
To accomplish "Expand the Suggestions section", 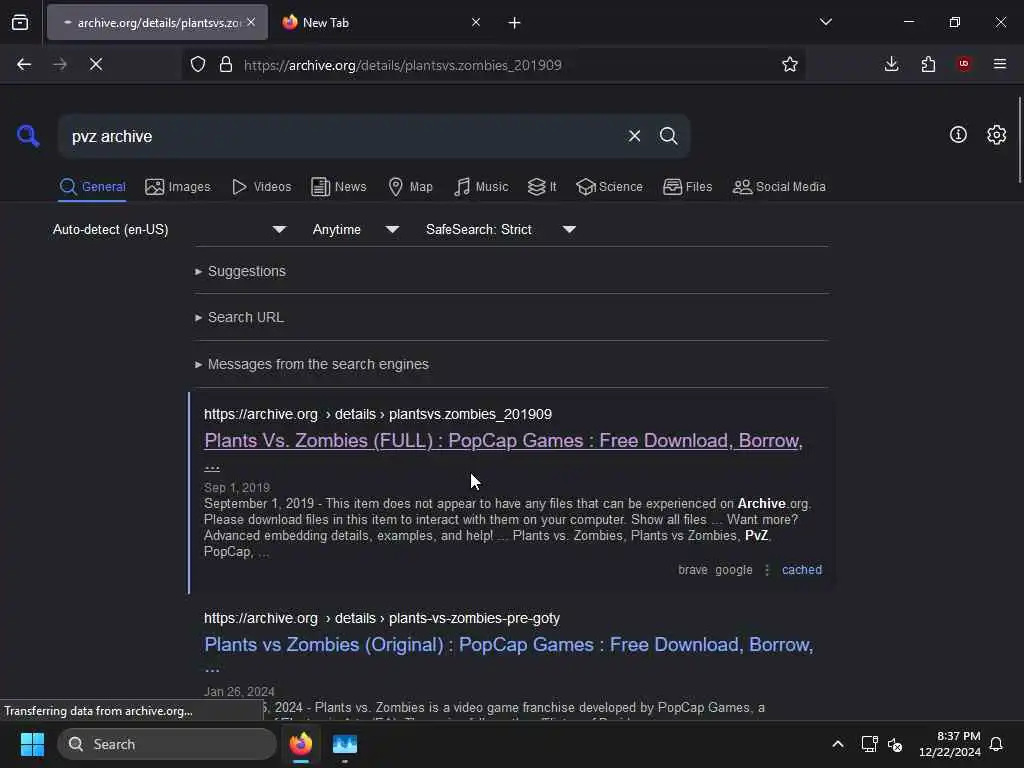I will click(240, 271).
